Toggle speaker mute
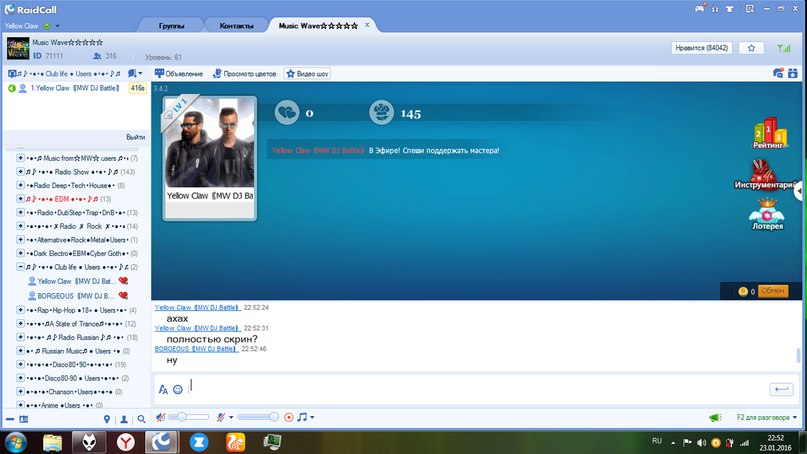This screenshot has width=807, height=454. (x=161, y=417)
